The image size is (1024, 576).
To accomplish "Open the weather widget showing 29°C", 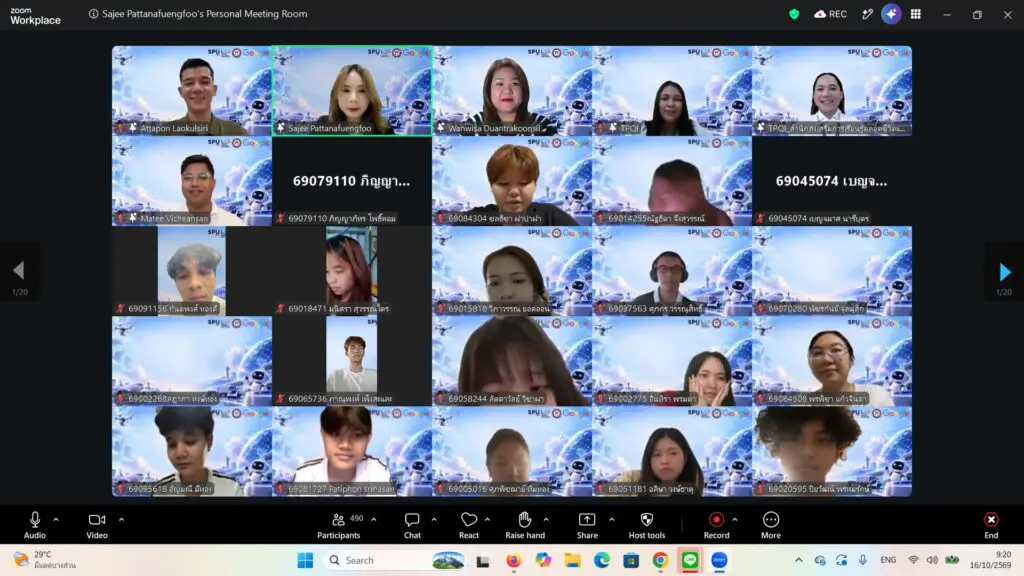I will 44,560.
